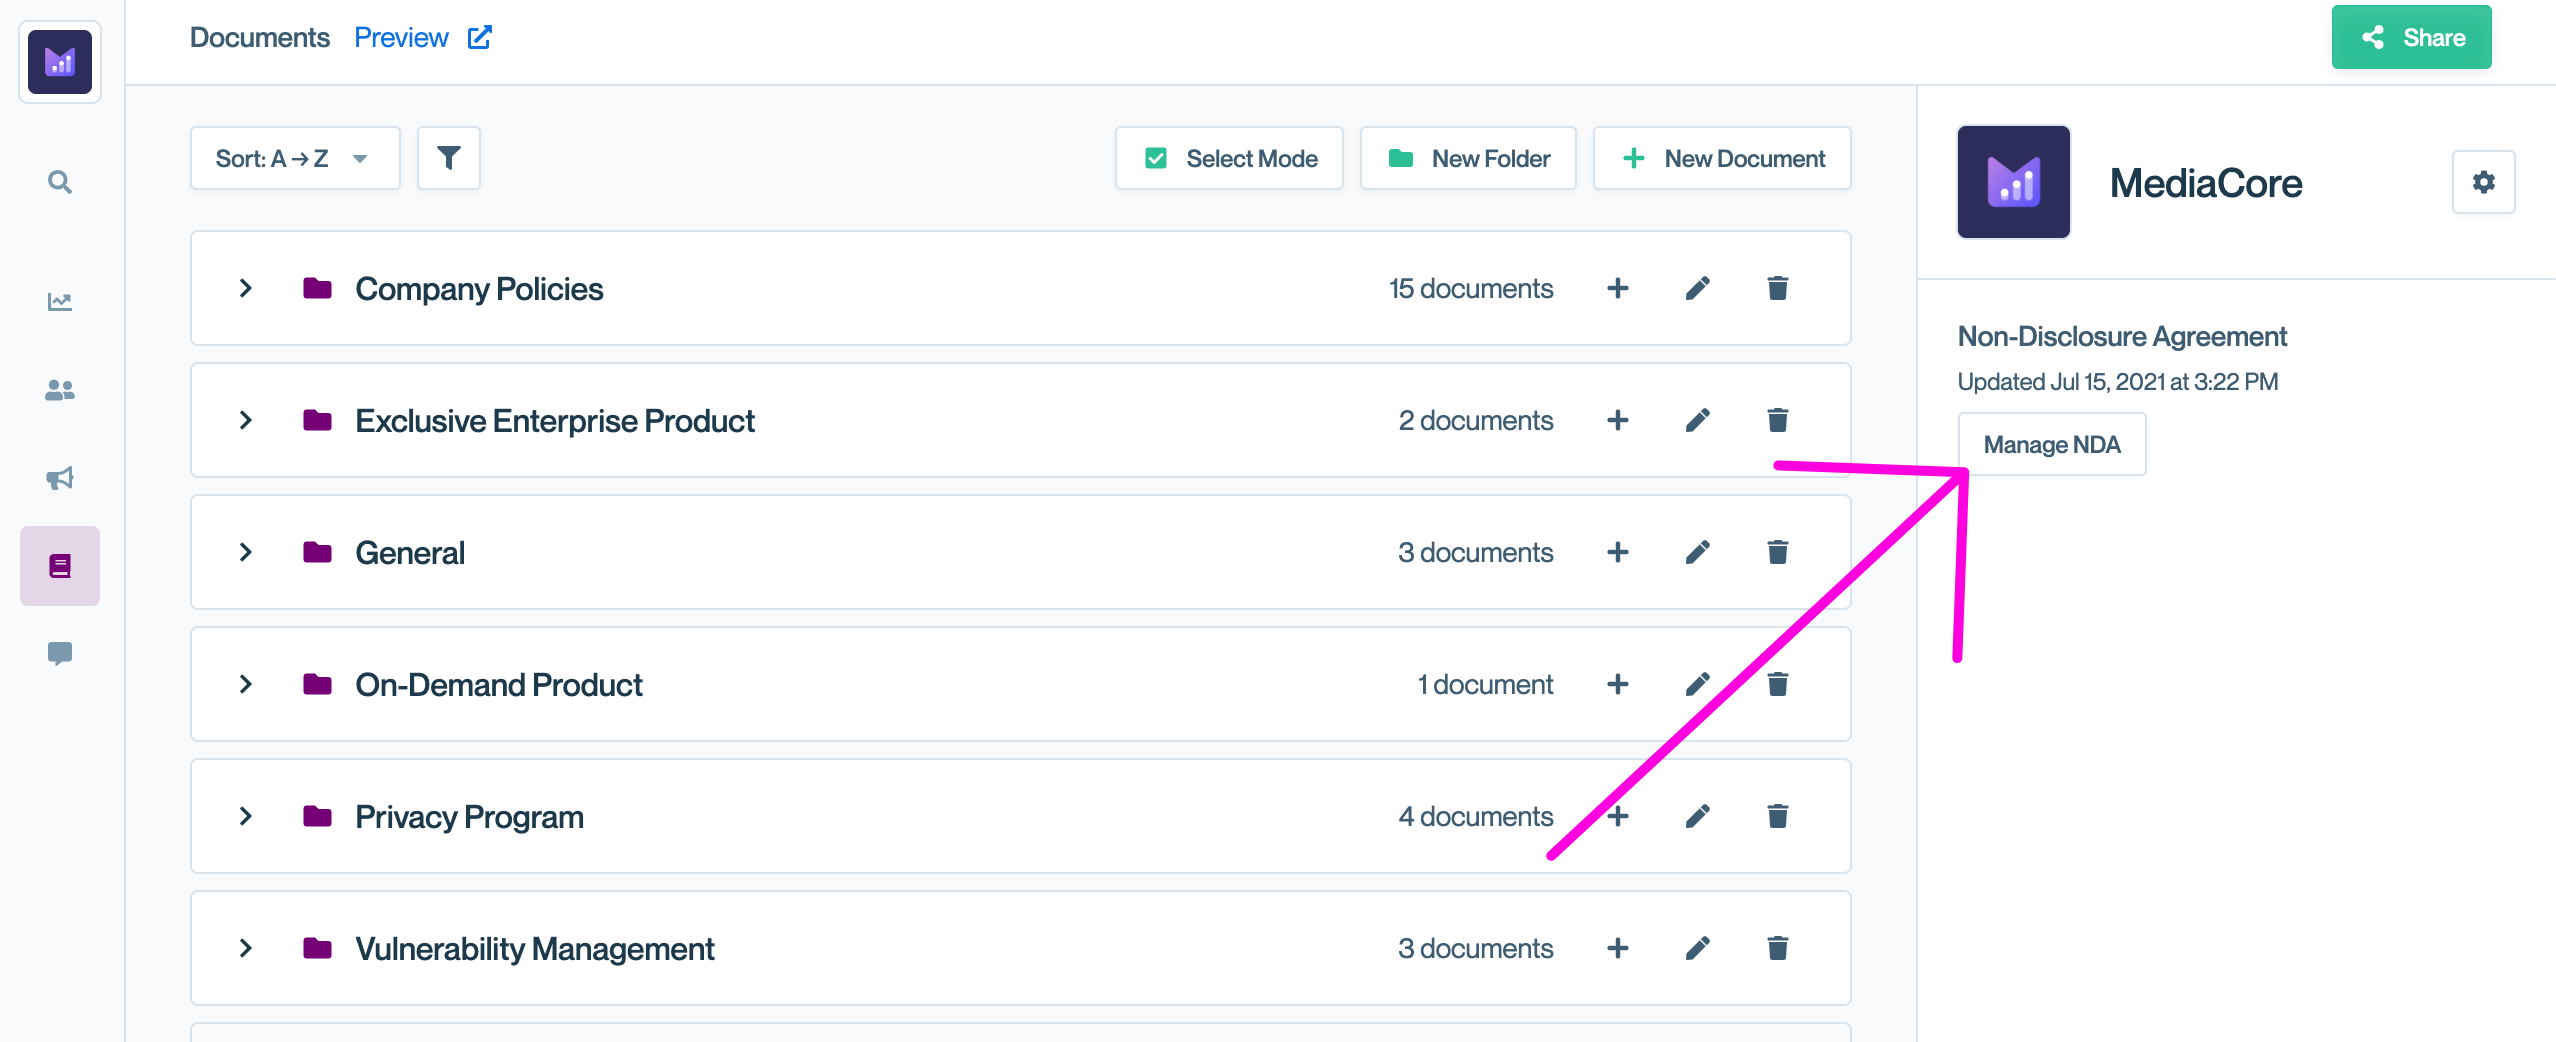This screenshot has width=2556, height=1042.
Task: Click the MediaCore logo thumbnail in panel
Action: click(2014, 182)
